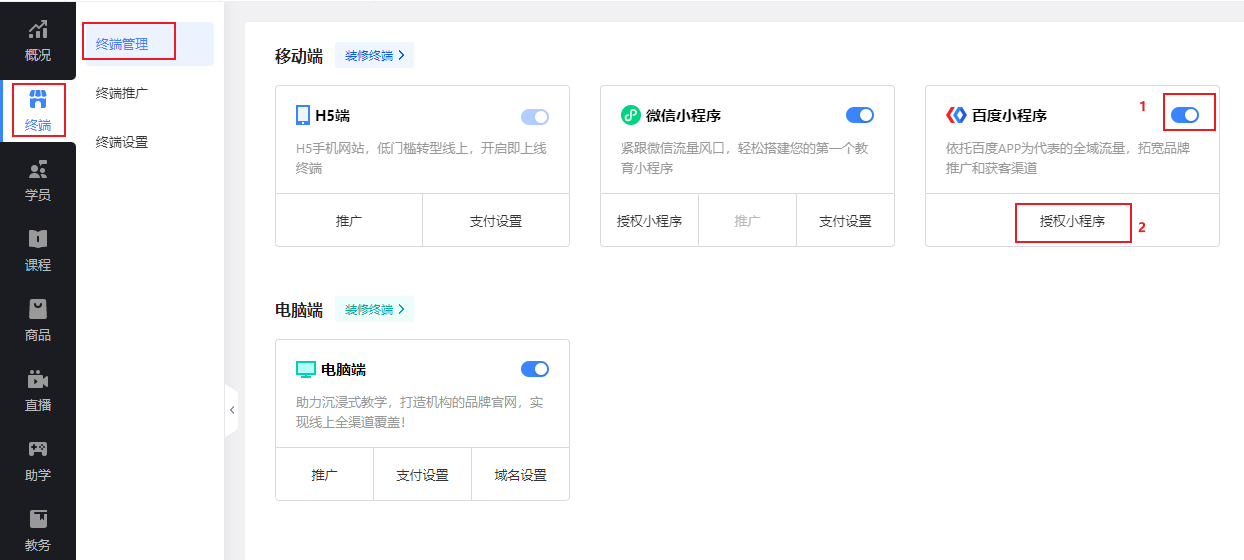
Task: Switch to 终端推广 menu item
Action: (122, 93)
